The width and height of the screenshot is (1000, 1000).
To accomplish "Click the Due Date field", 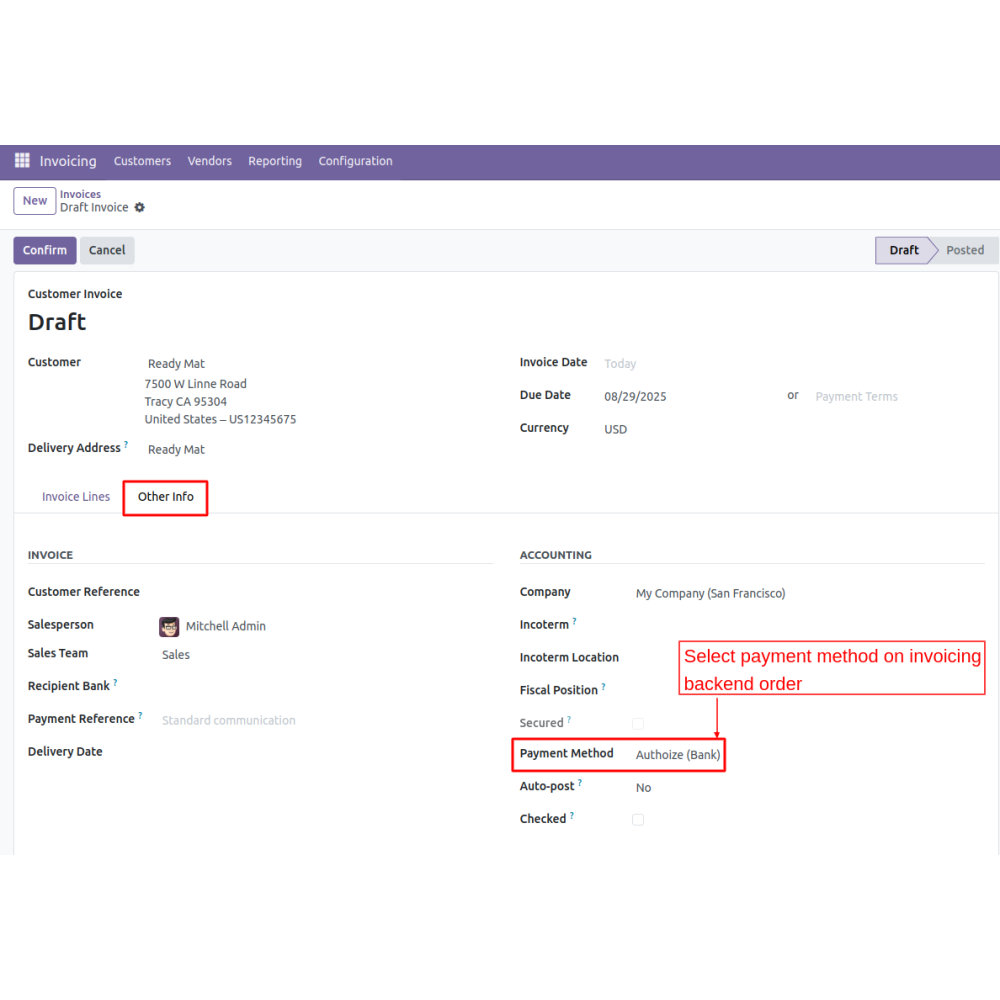I will click(635, 397).
